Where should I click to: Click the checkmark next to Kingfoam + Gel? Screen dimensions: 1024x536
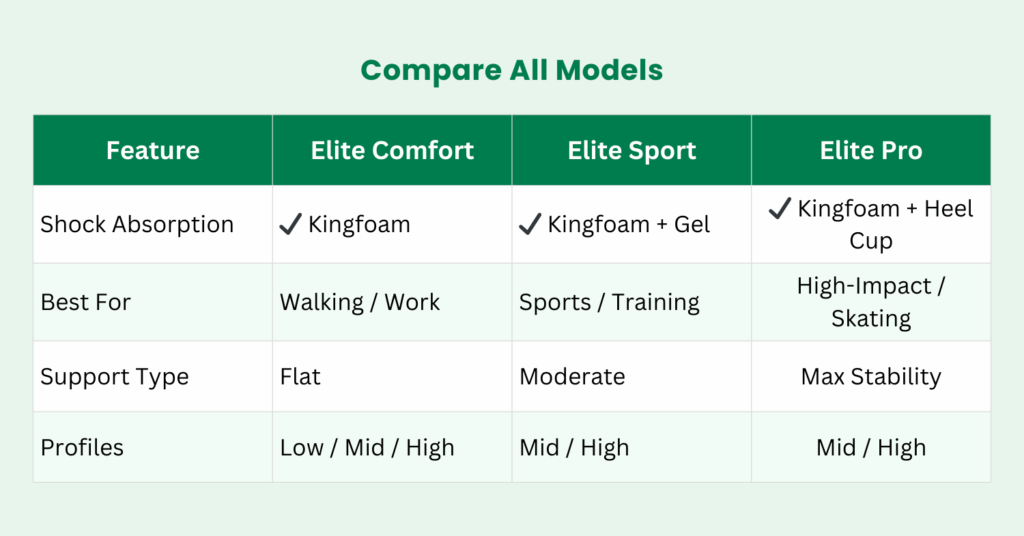(530, 225)
